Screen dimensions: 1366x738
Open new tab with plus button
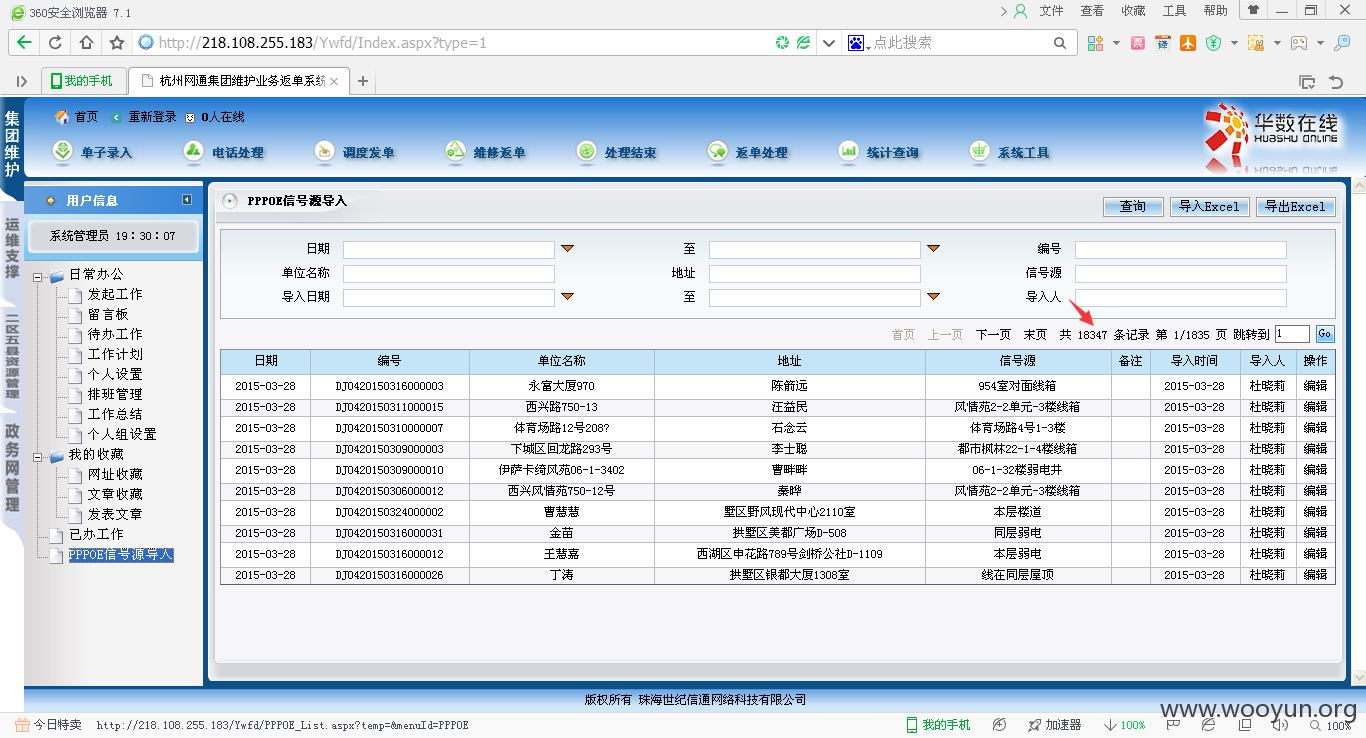363,81
